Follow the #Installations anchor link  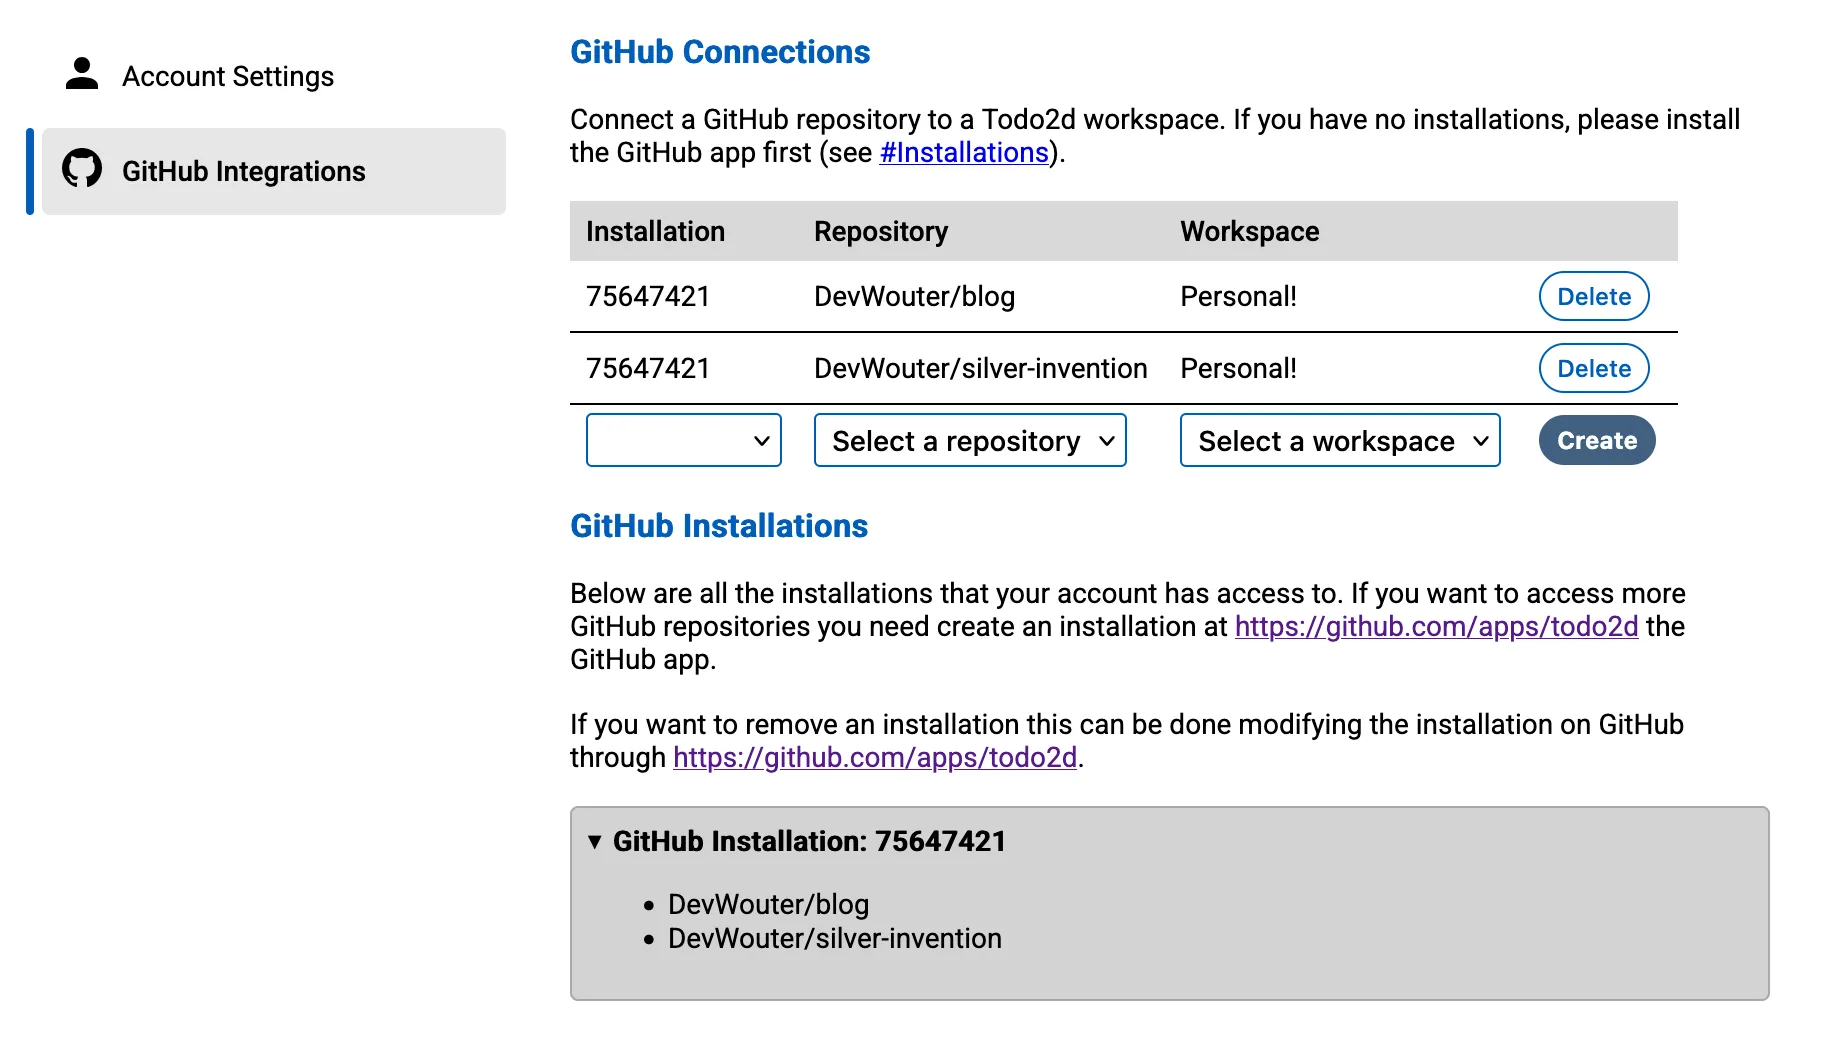tap(964, 152)
